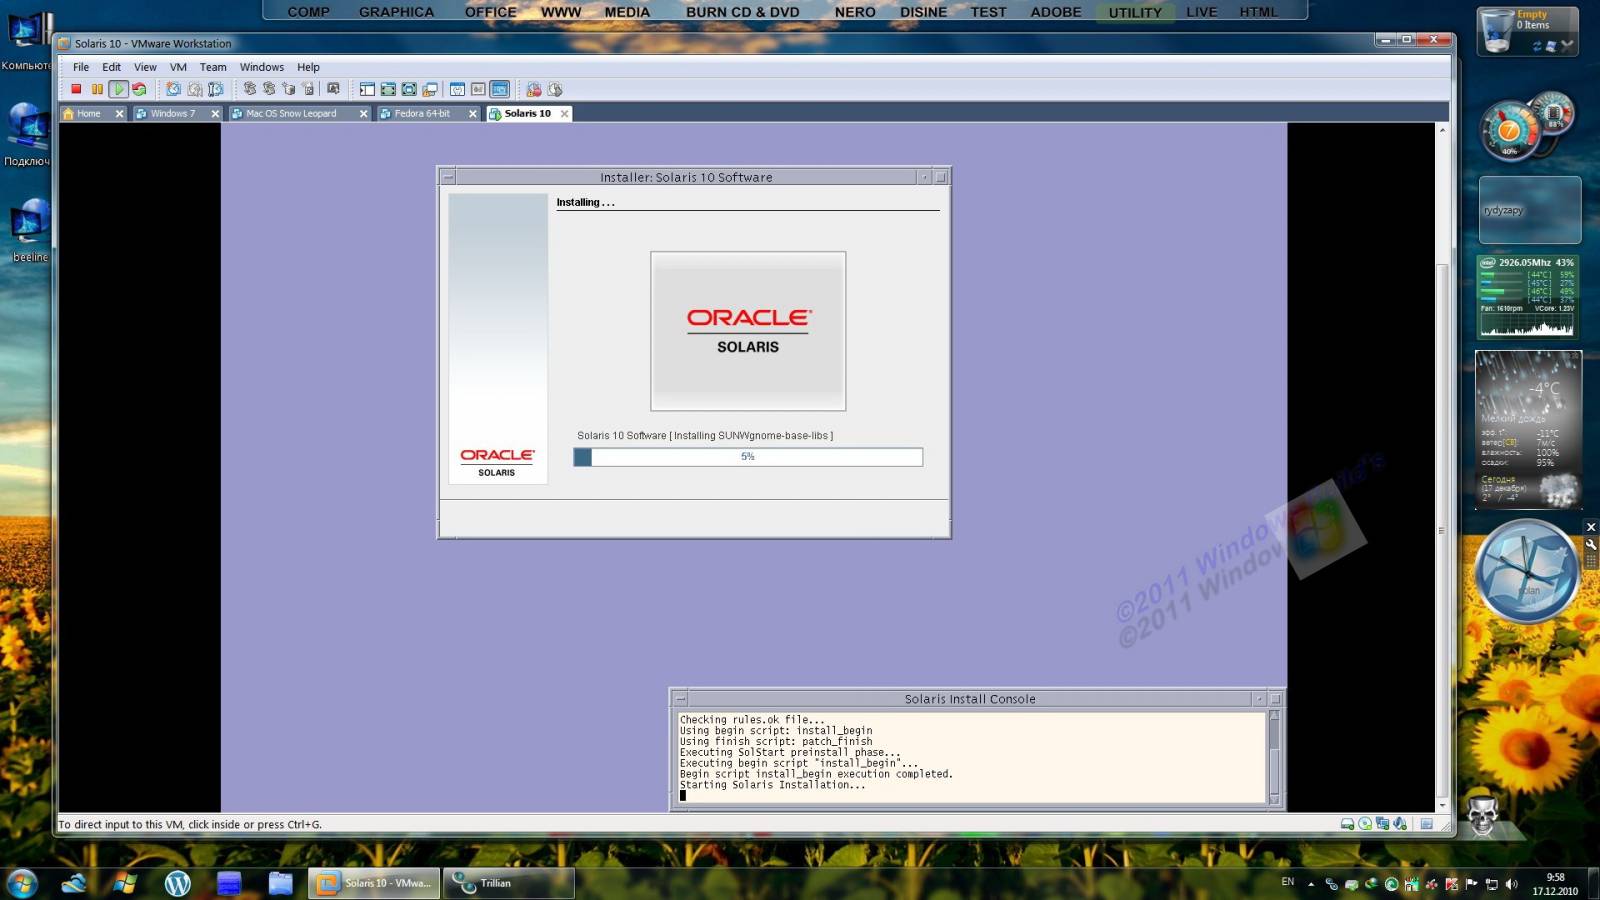Image resolution: width=1600 pixels, height=900 pixels.
Task: Click the sound card status bar icon
Action: 1400,824
